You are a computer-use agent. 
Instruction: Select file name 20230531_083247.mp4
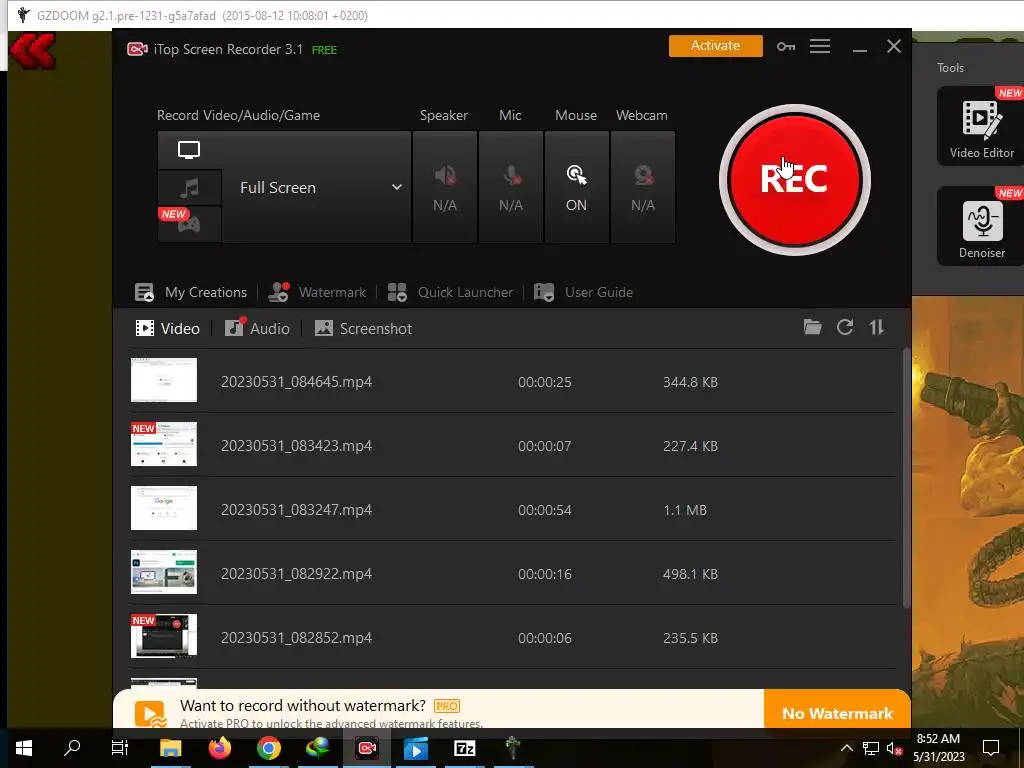[296, 509]
